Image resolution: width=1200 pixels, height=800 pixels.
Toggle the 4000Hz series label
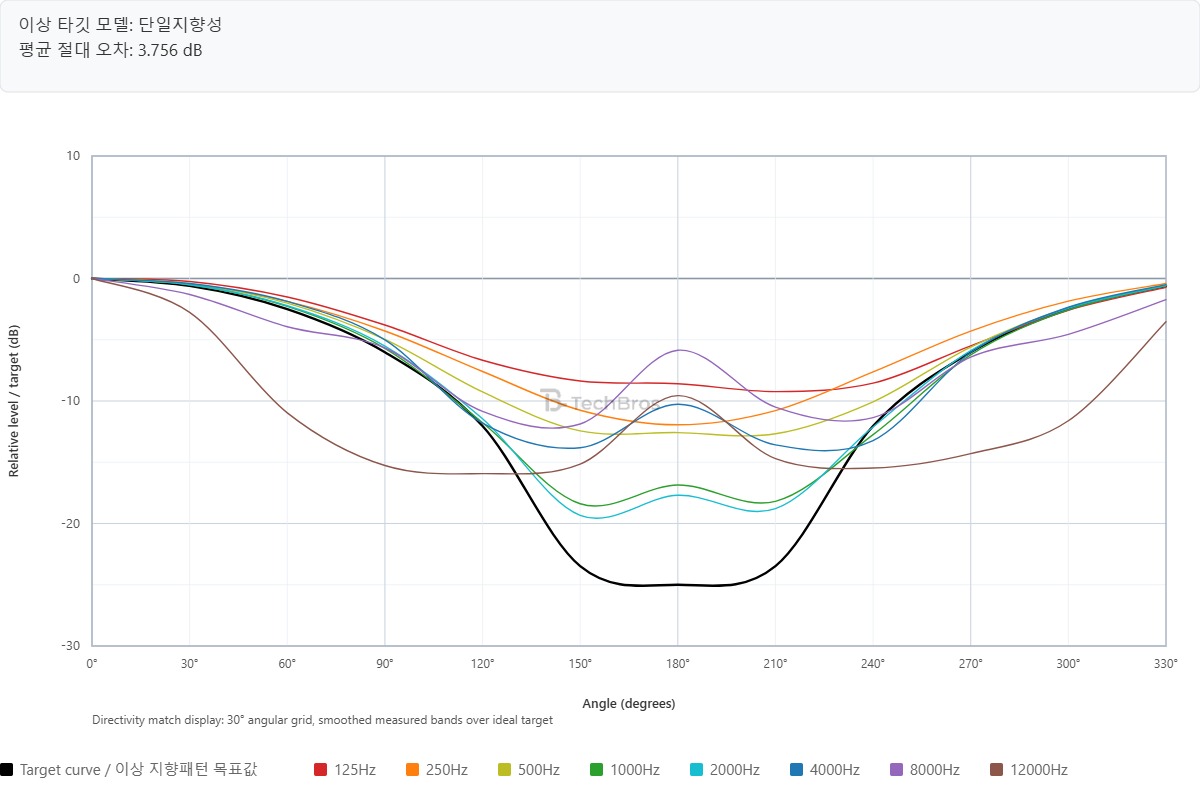[x=835, y=770]
